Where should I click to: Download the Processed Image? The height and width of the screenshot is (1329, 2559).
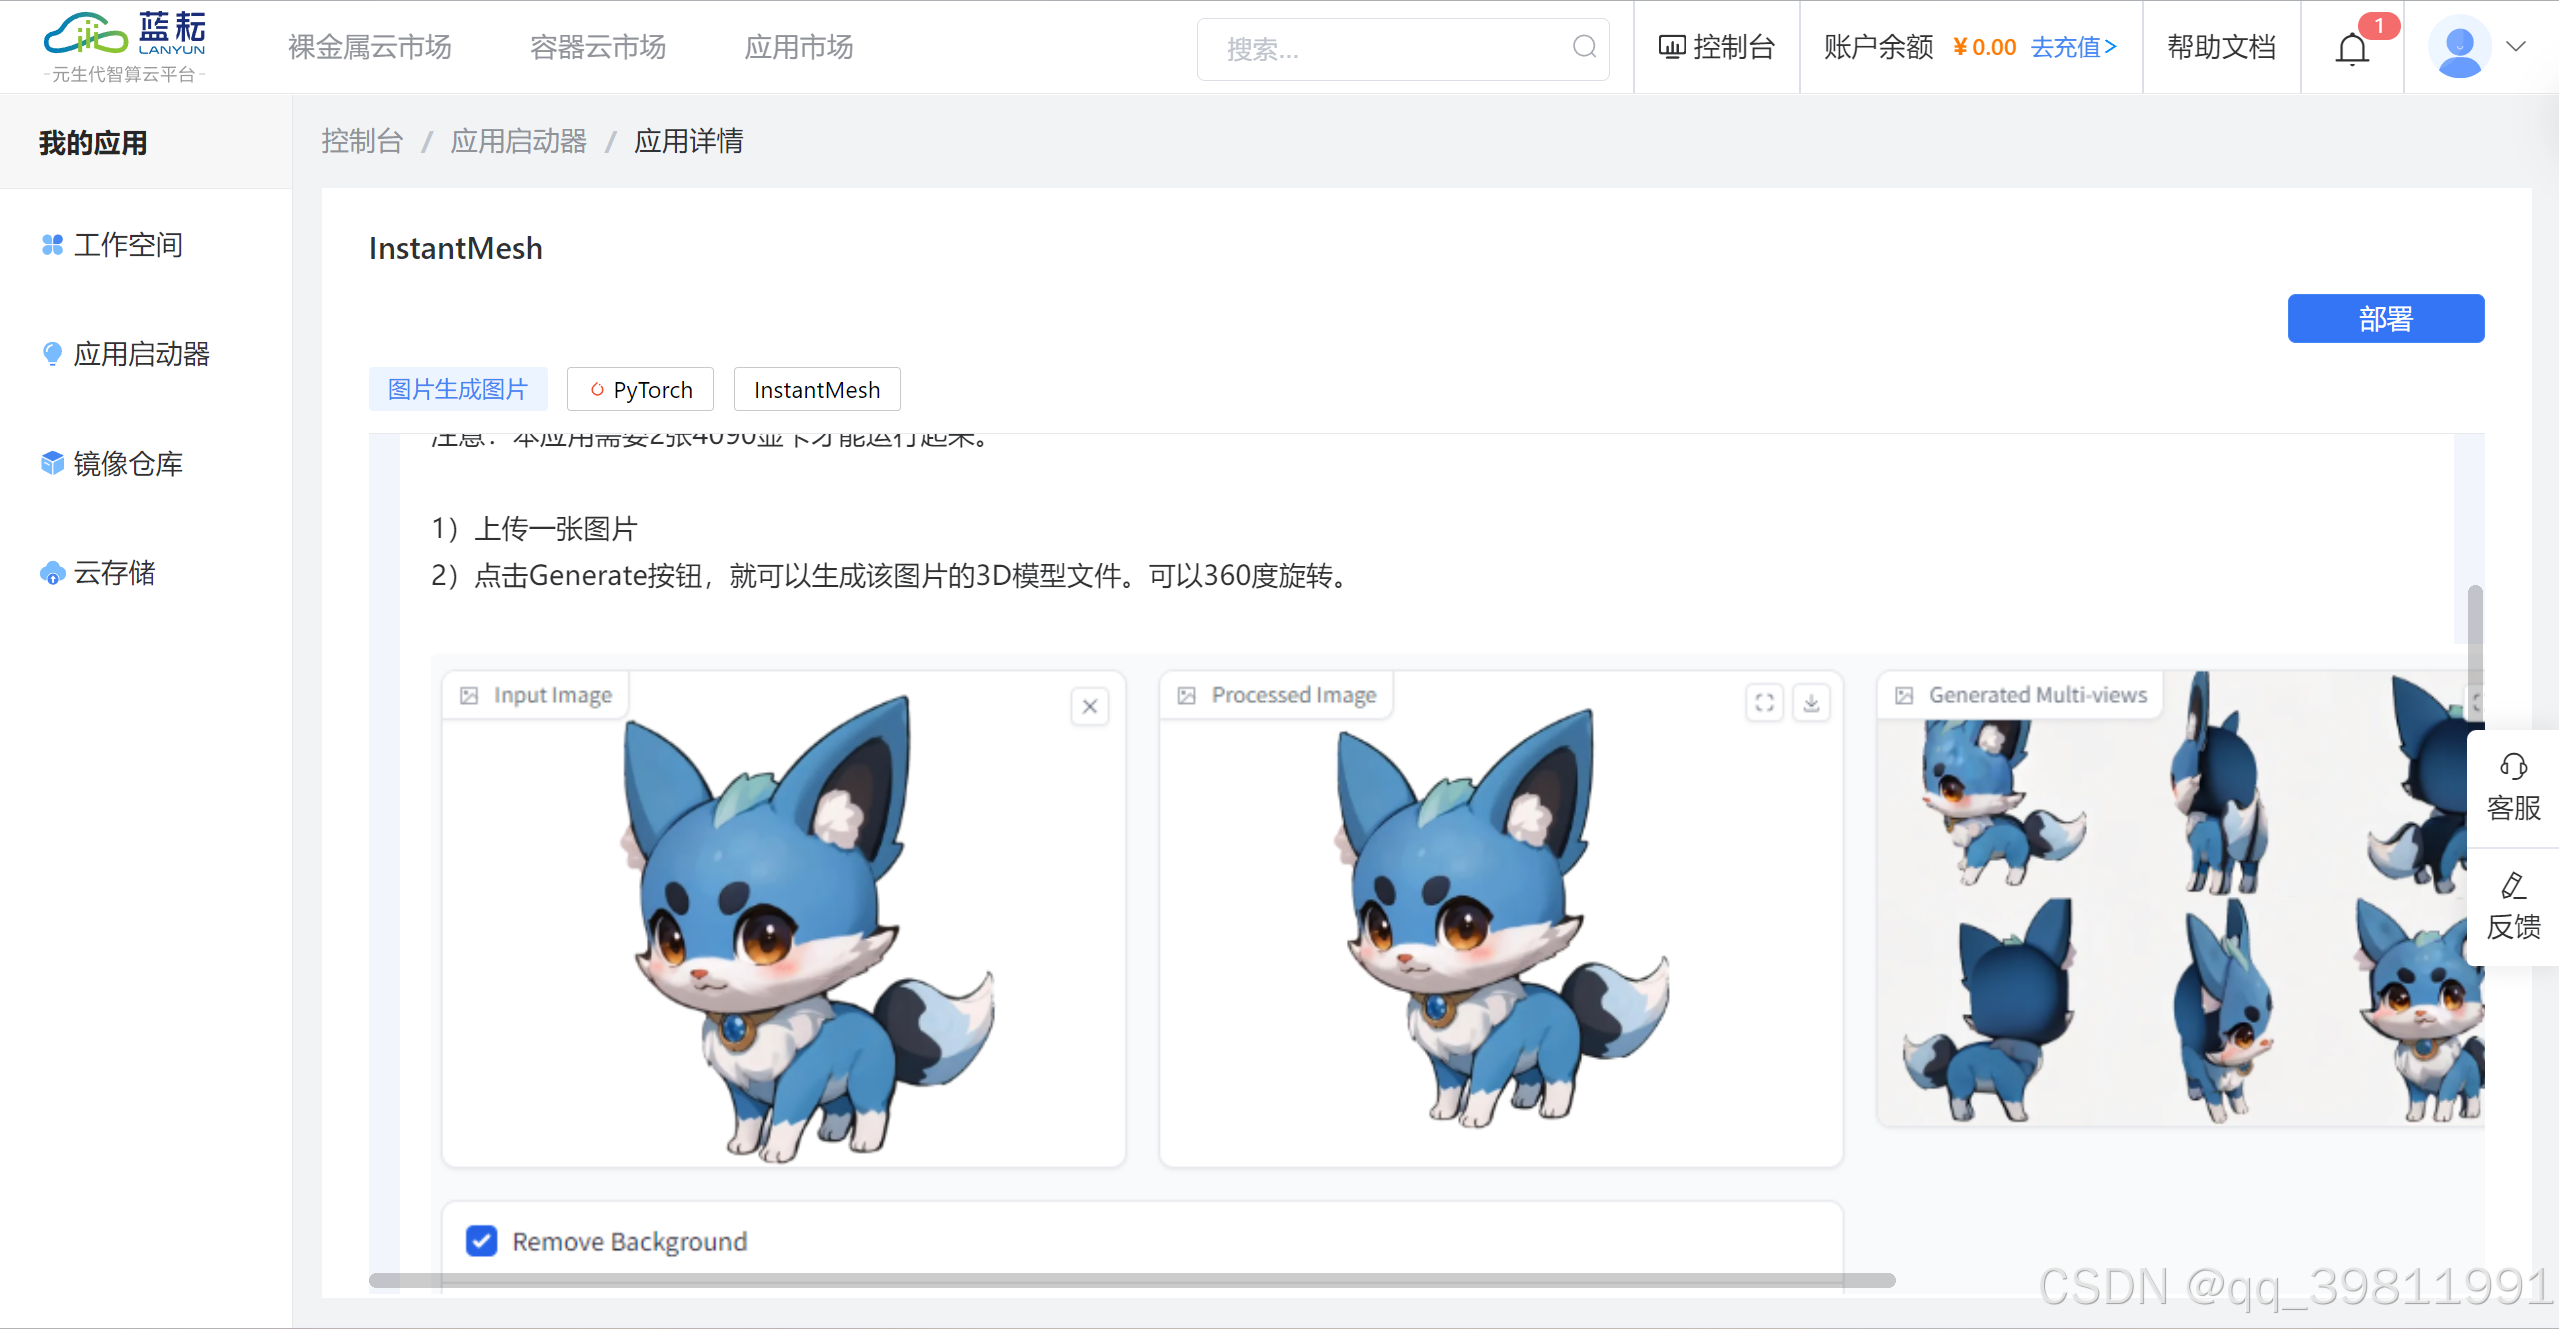(1811, 703)
